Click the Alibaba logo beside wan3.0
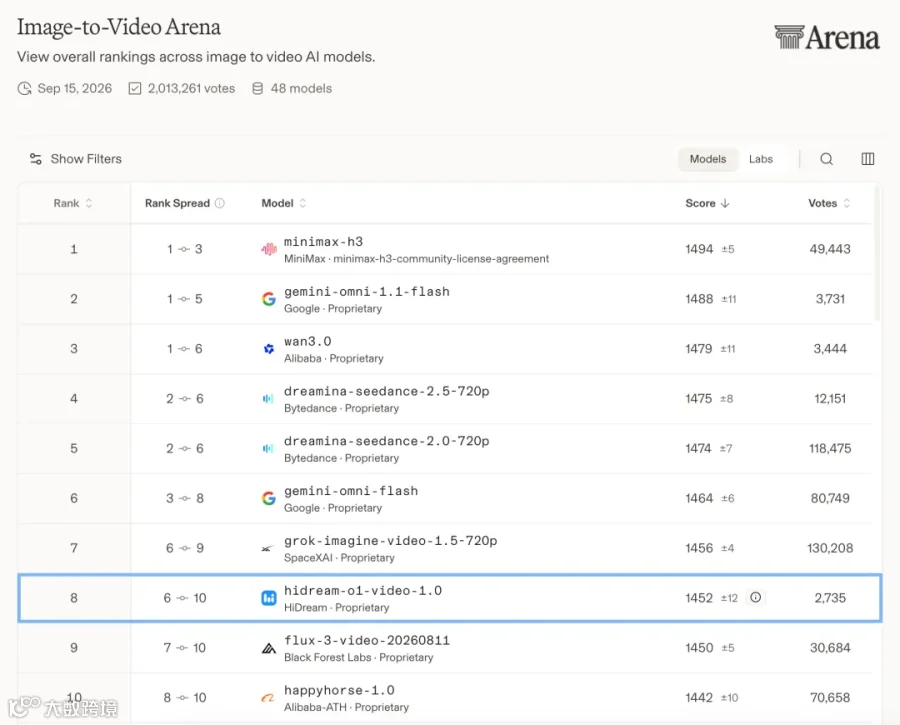 (x=269, y=348)
